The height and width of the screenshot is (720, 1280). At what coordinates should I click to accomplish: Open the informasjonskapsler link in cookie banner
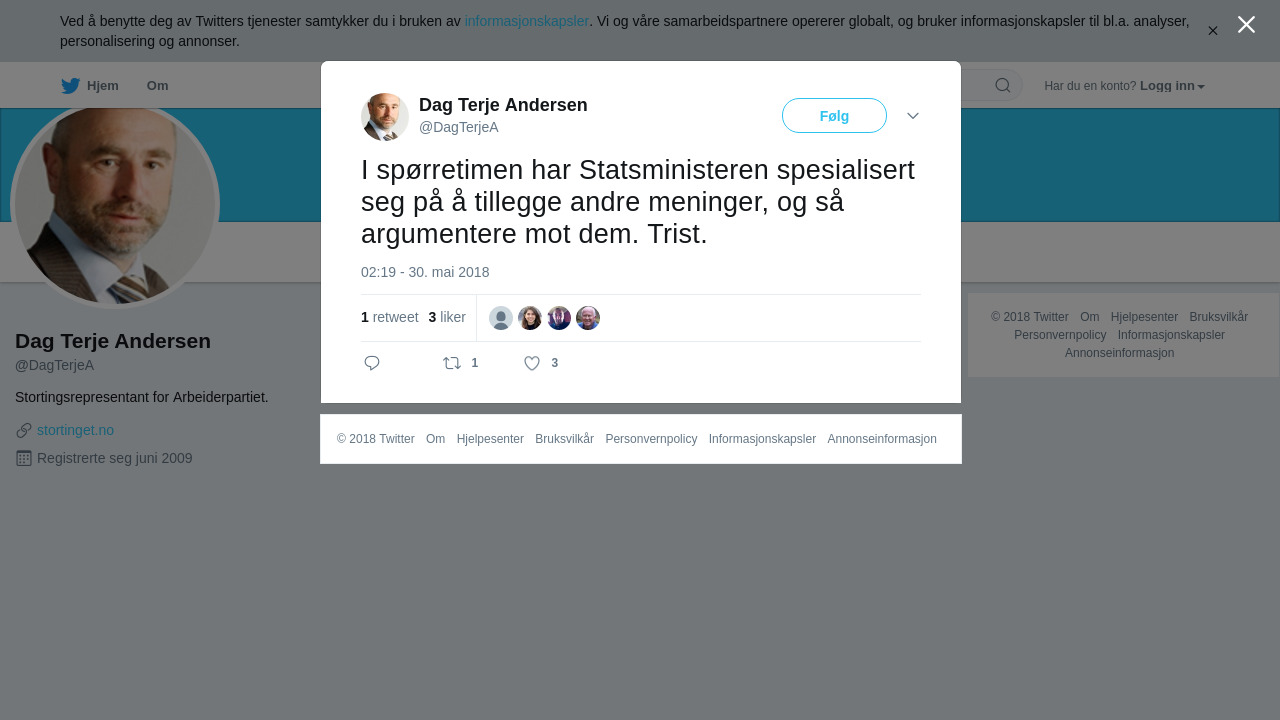[x=526, y=21]
